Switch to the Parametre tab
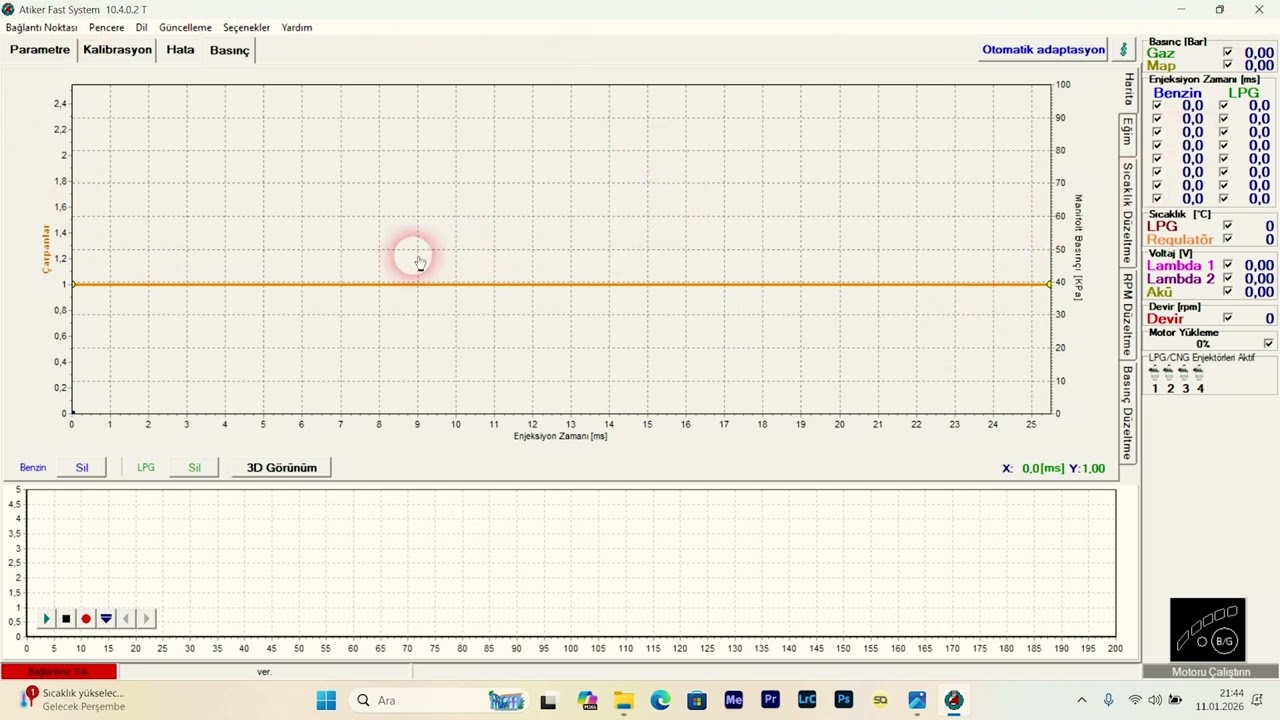The image size is (1280, 720). pos(40,50)
